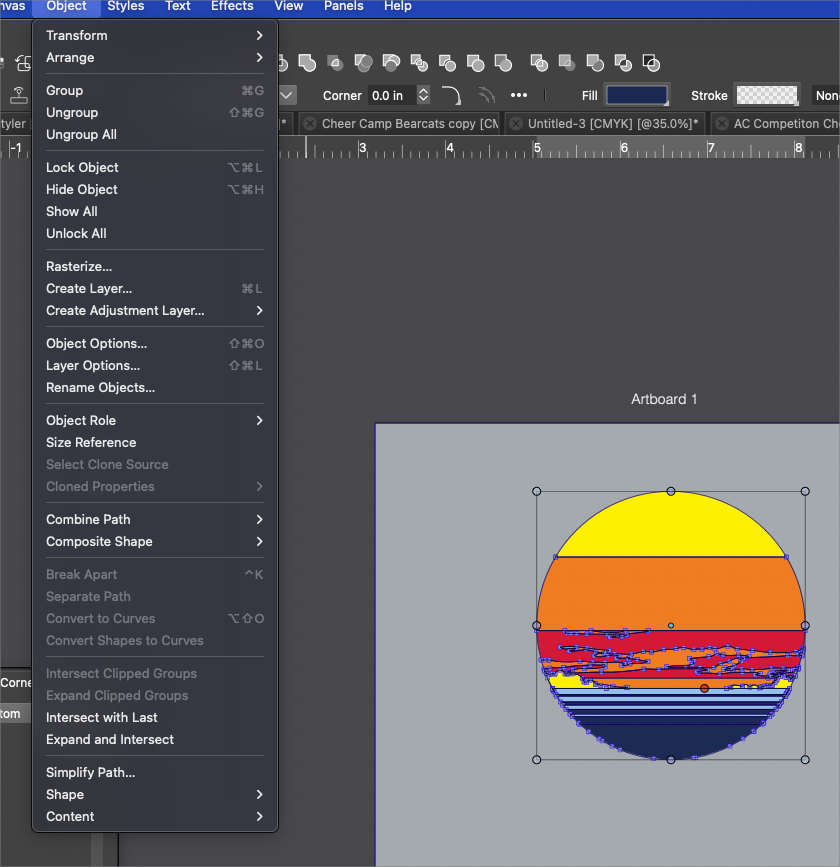Click Simplify Path... menu item
This screenshot has width=840, height=867.
[90, 773]
